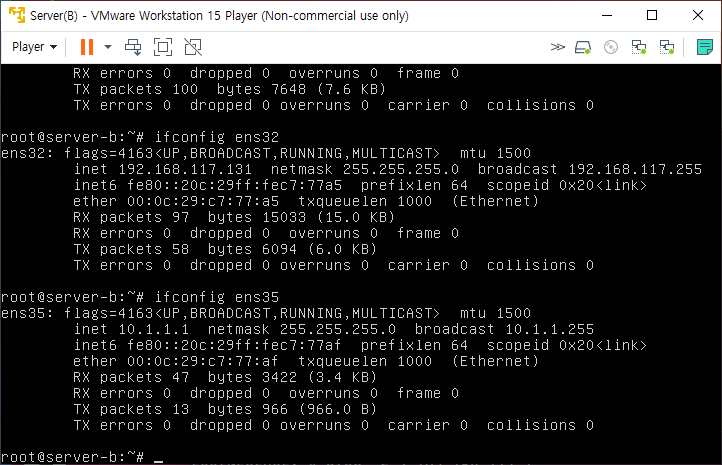Click the last terminal prompt line
This screenshot has height=465, width=722.
tap(82, 457)
